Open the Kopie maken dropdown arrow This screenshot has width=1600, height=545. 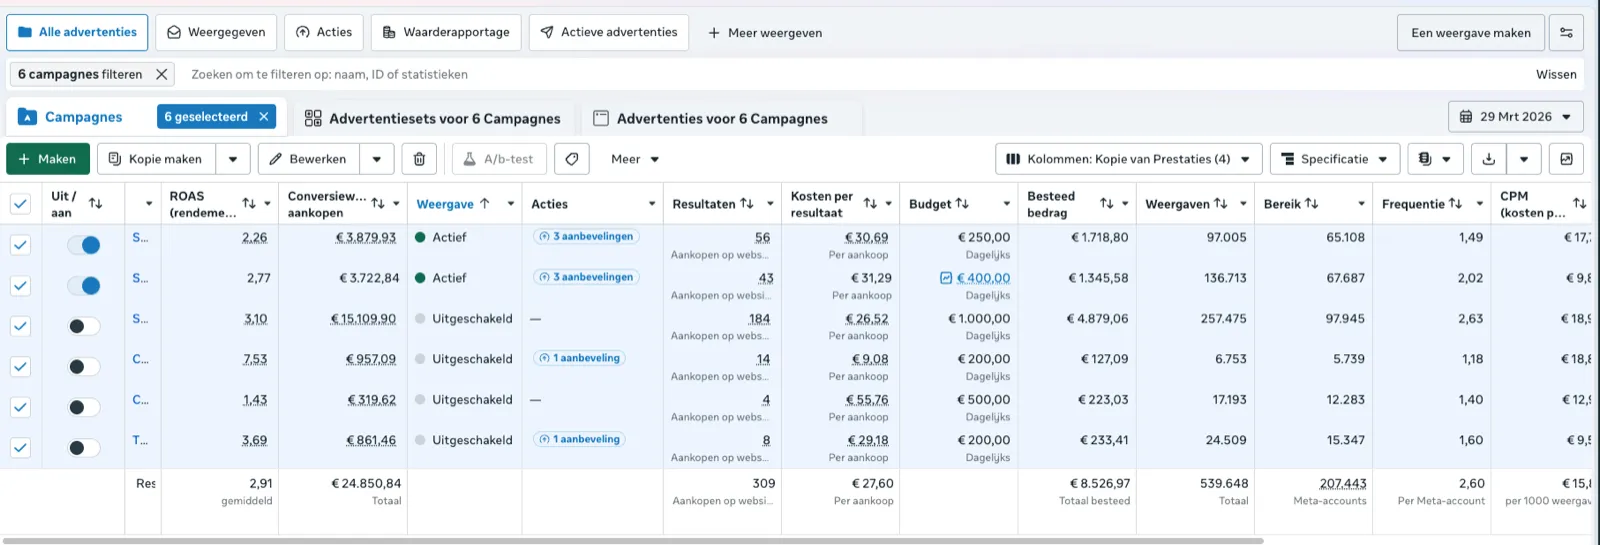point(233,159)
